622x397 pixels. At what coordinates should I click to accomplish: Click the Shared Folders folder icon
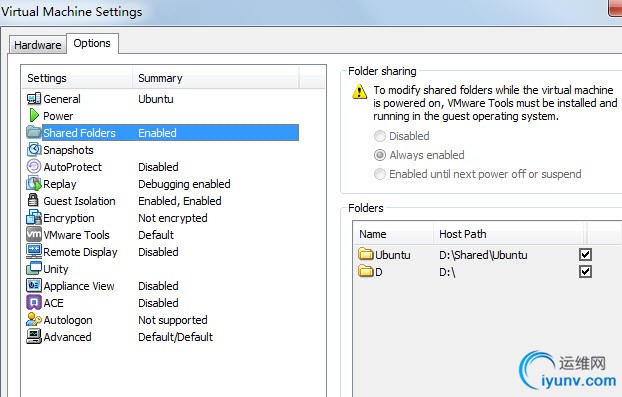[x=34, y=132]
